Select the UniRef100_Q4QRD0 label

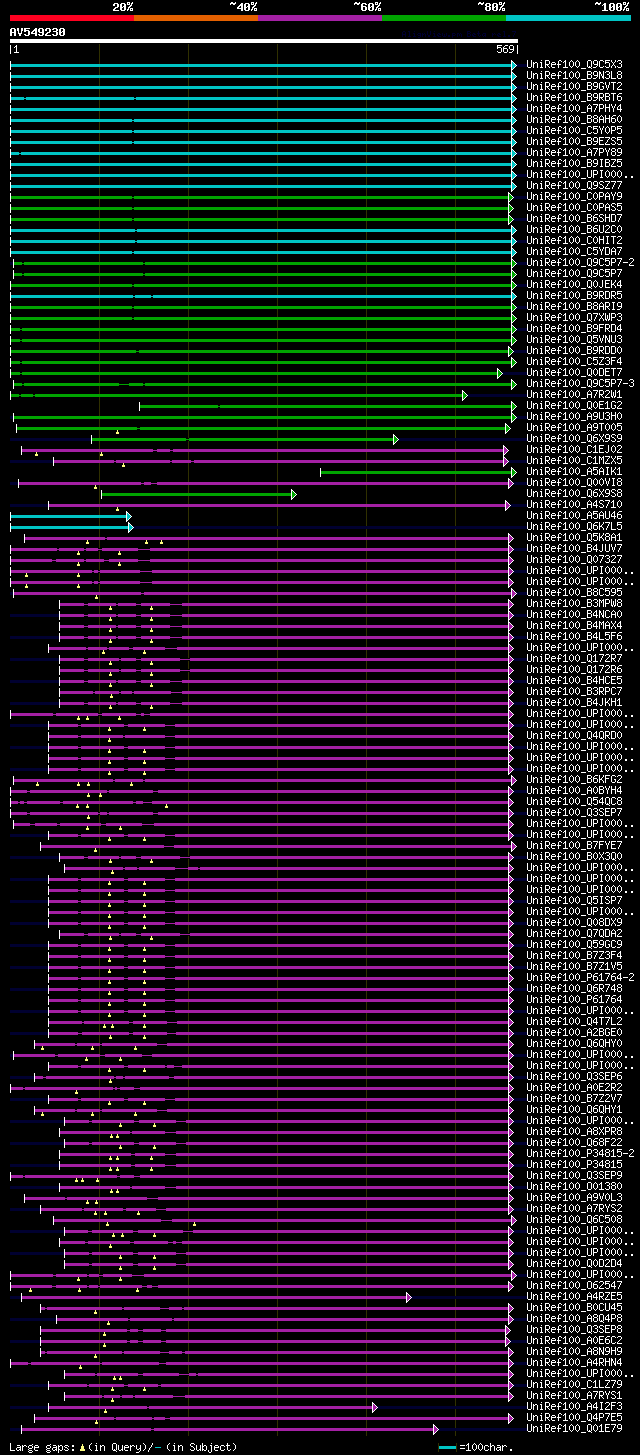(574, 735)
